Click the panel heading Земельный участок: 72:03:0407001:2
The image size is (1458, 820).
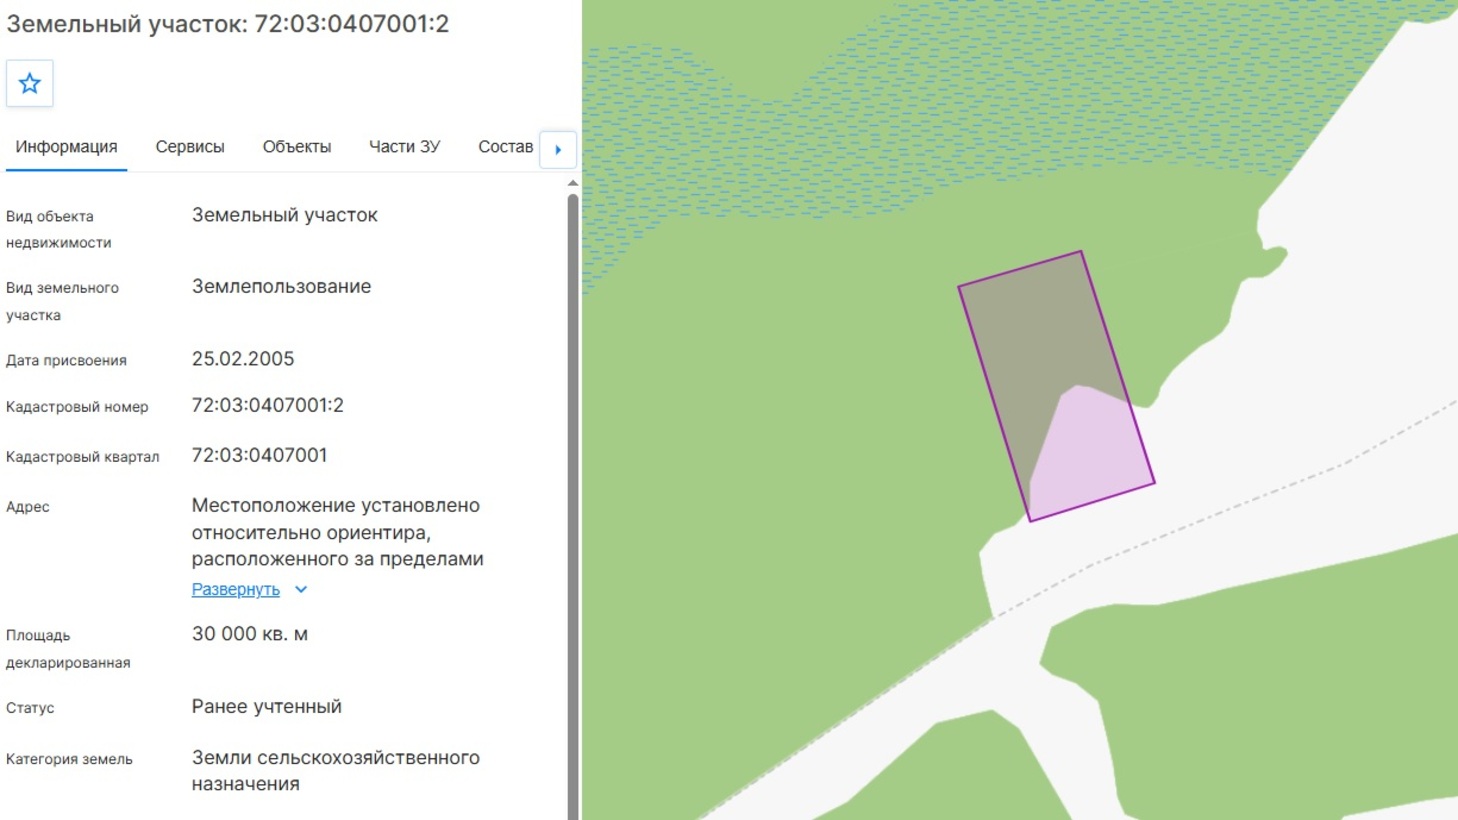pyautogui.click(x=228, y=24)
